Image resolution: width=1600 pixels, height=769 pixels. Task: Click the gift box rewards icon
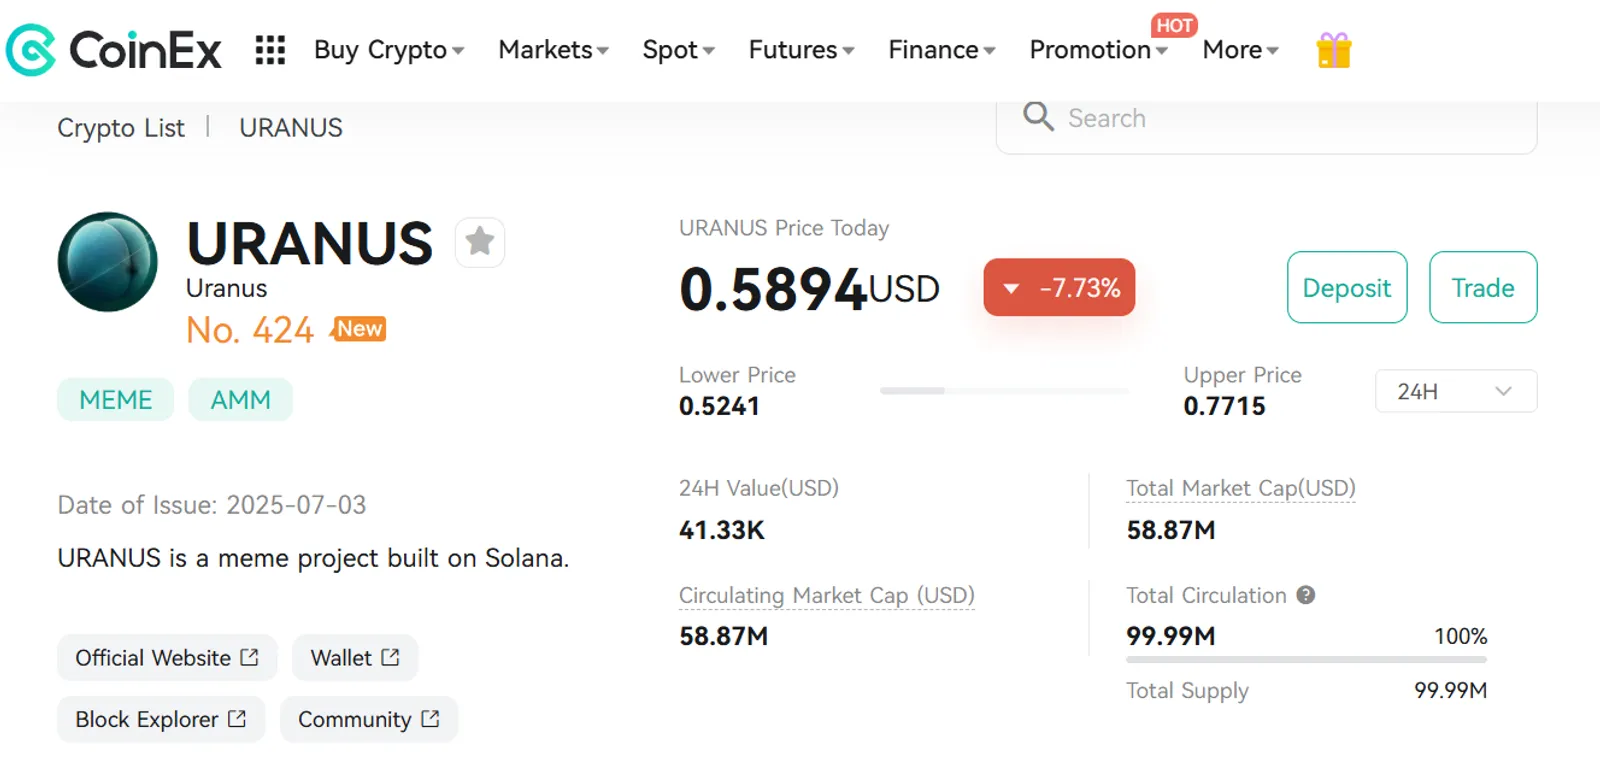coord(1334,50)
